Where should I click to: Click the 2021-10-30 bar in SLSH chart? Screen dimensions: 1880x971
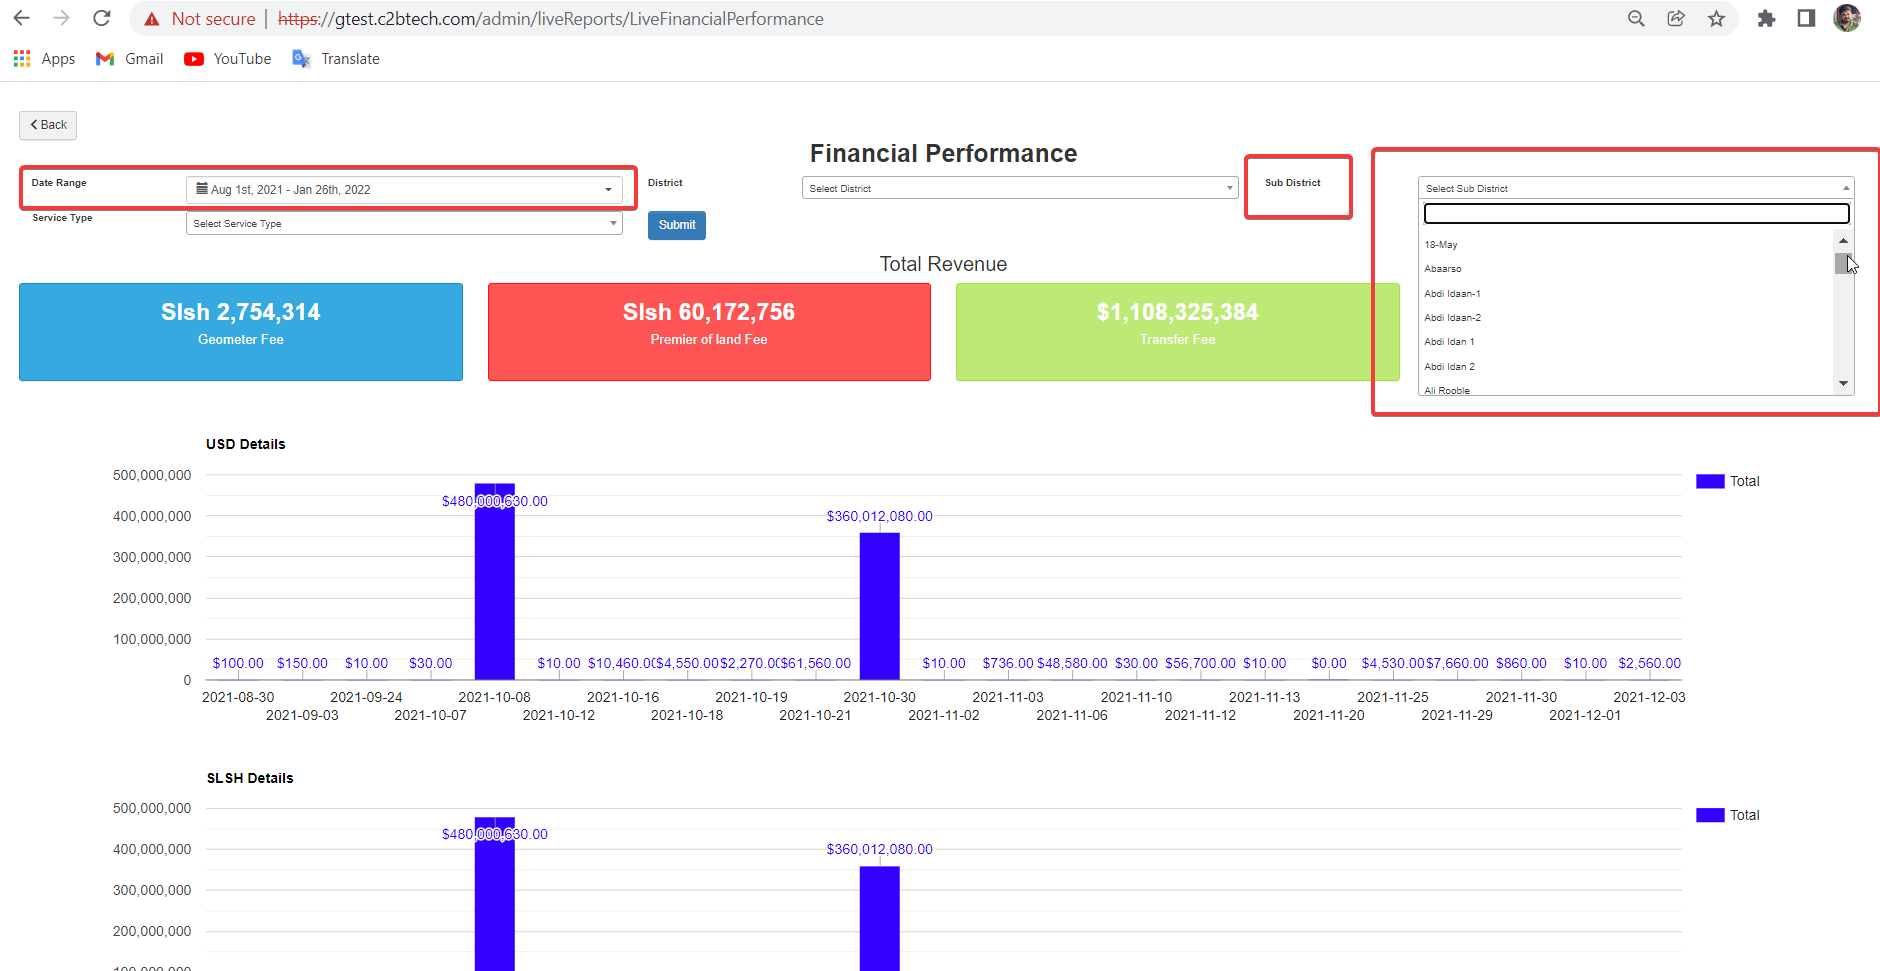coord(879,918)
